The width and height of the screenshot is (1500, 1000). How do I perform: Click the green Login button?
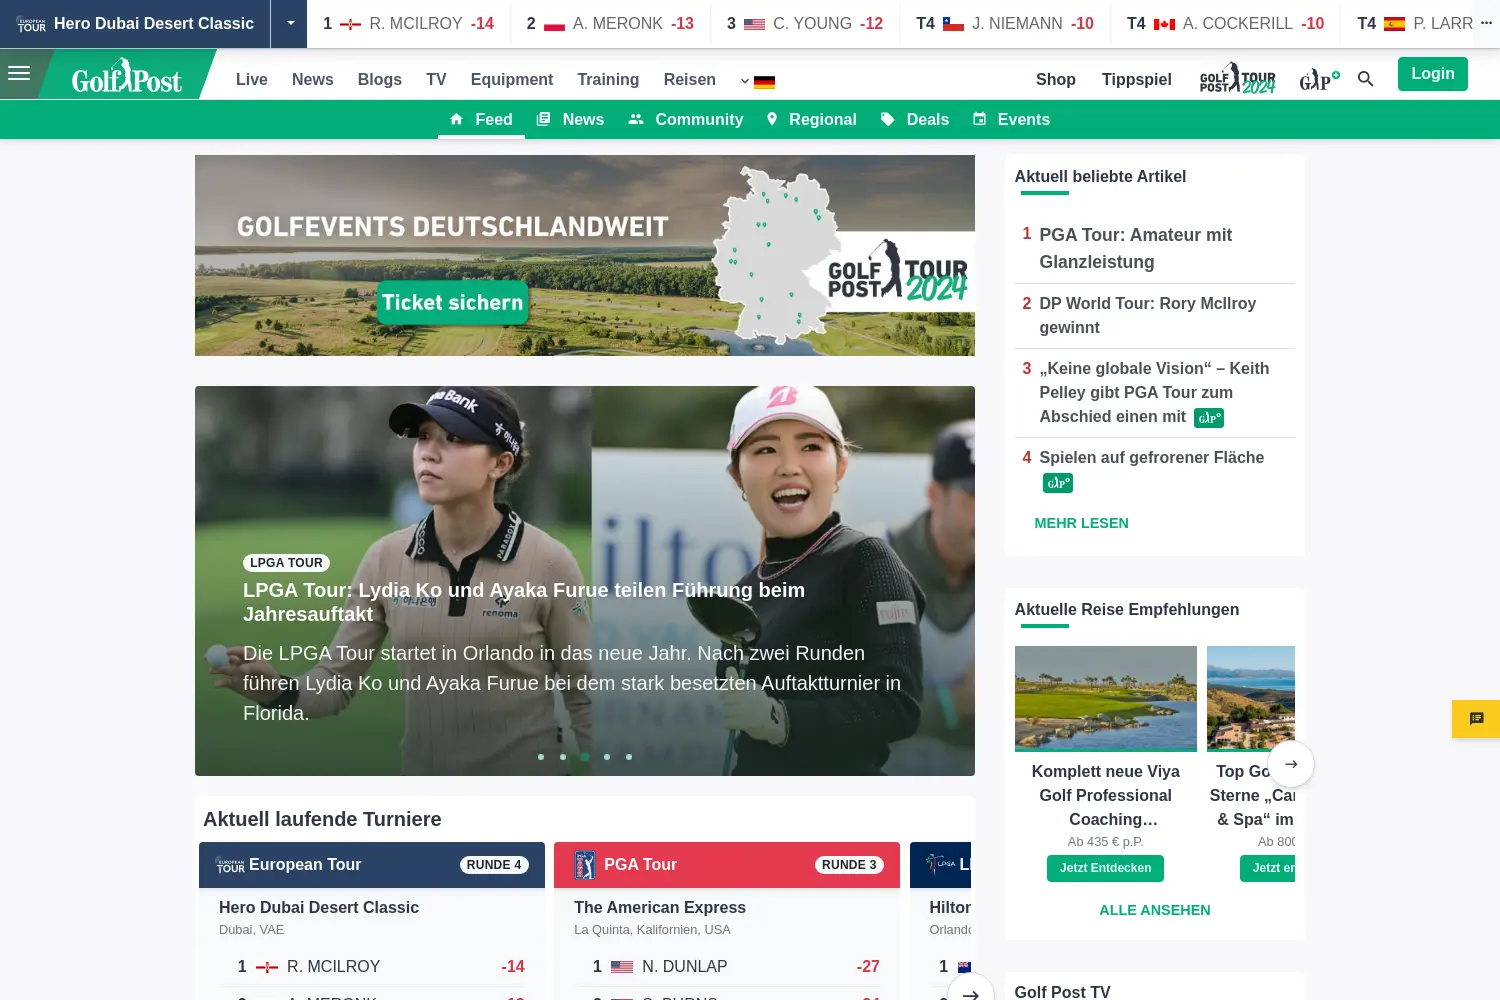1433,74
